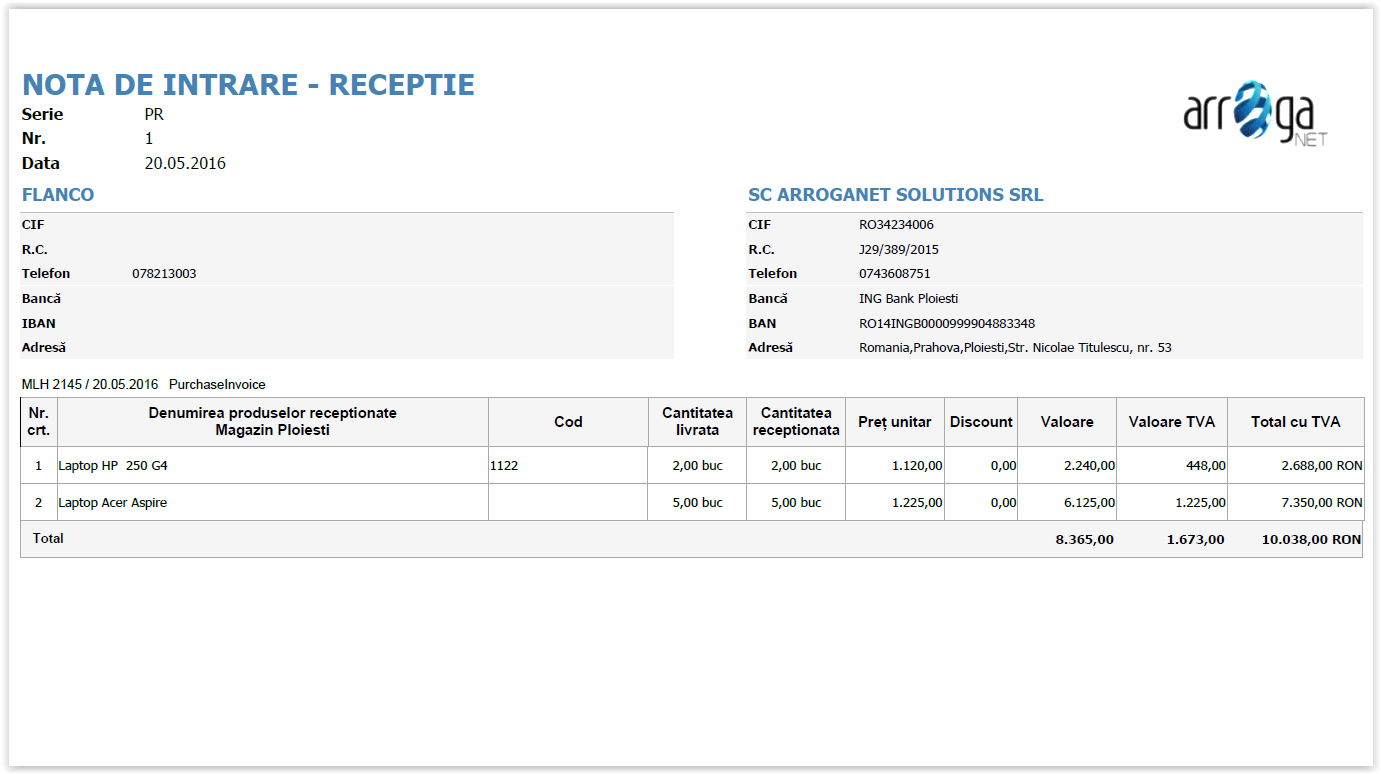
Task: Click the Arroganet logo image
Action: point(1256,115)
